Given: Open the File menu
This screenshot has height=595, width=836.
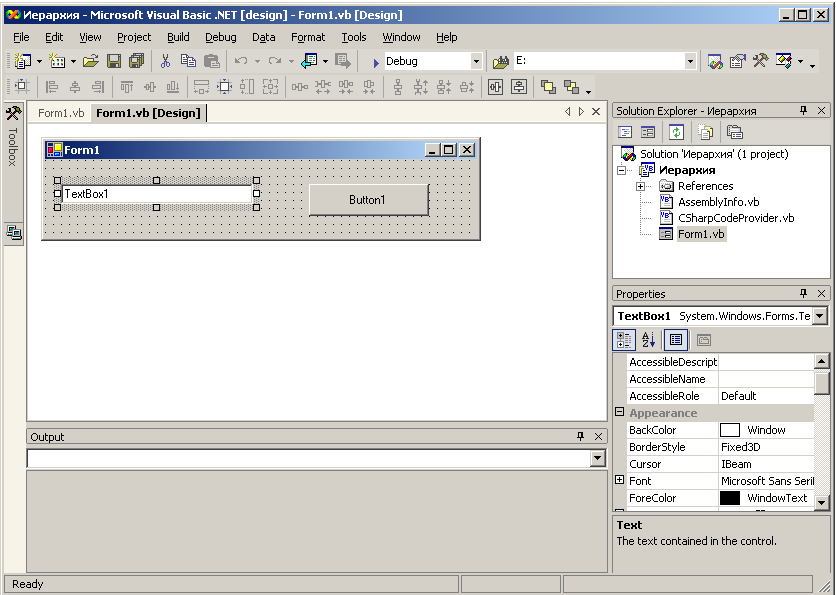Looking at the screenshot, I should pyautogui.click(x=21, y=37).
